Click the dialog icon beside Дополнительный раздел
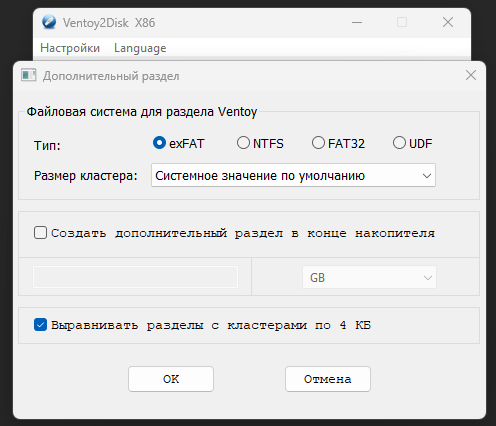The height and width of the screenshot is (426, 496). pos(28,75)
